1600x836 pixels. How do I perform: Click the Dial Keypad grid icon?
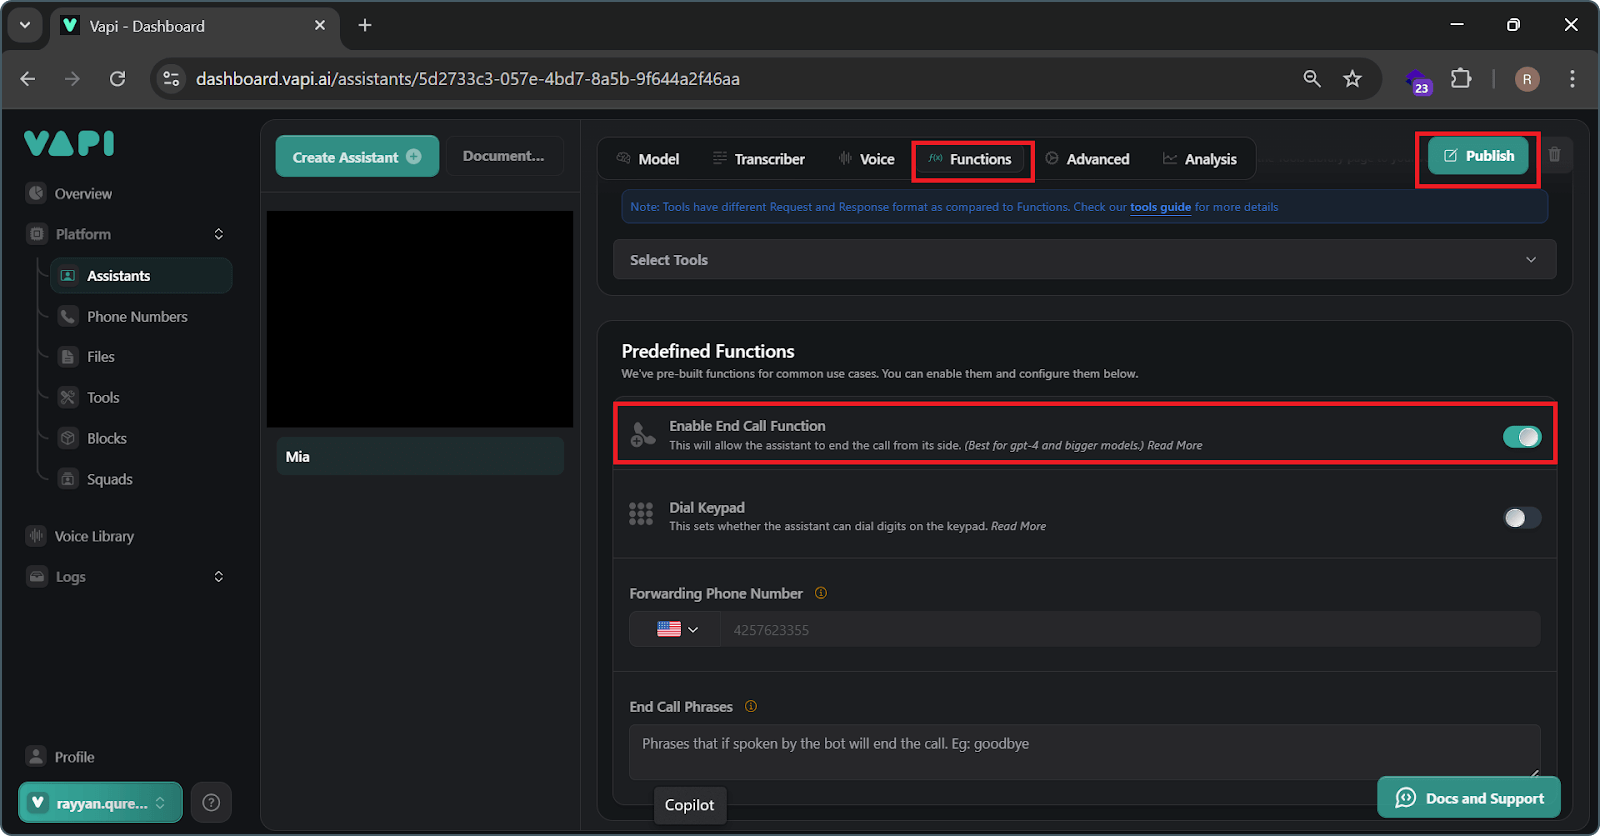click(x=641, y=514)
